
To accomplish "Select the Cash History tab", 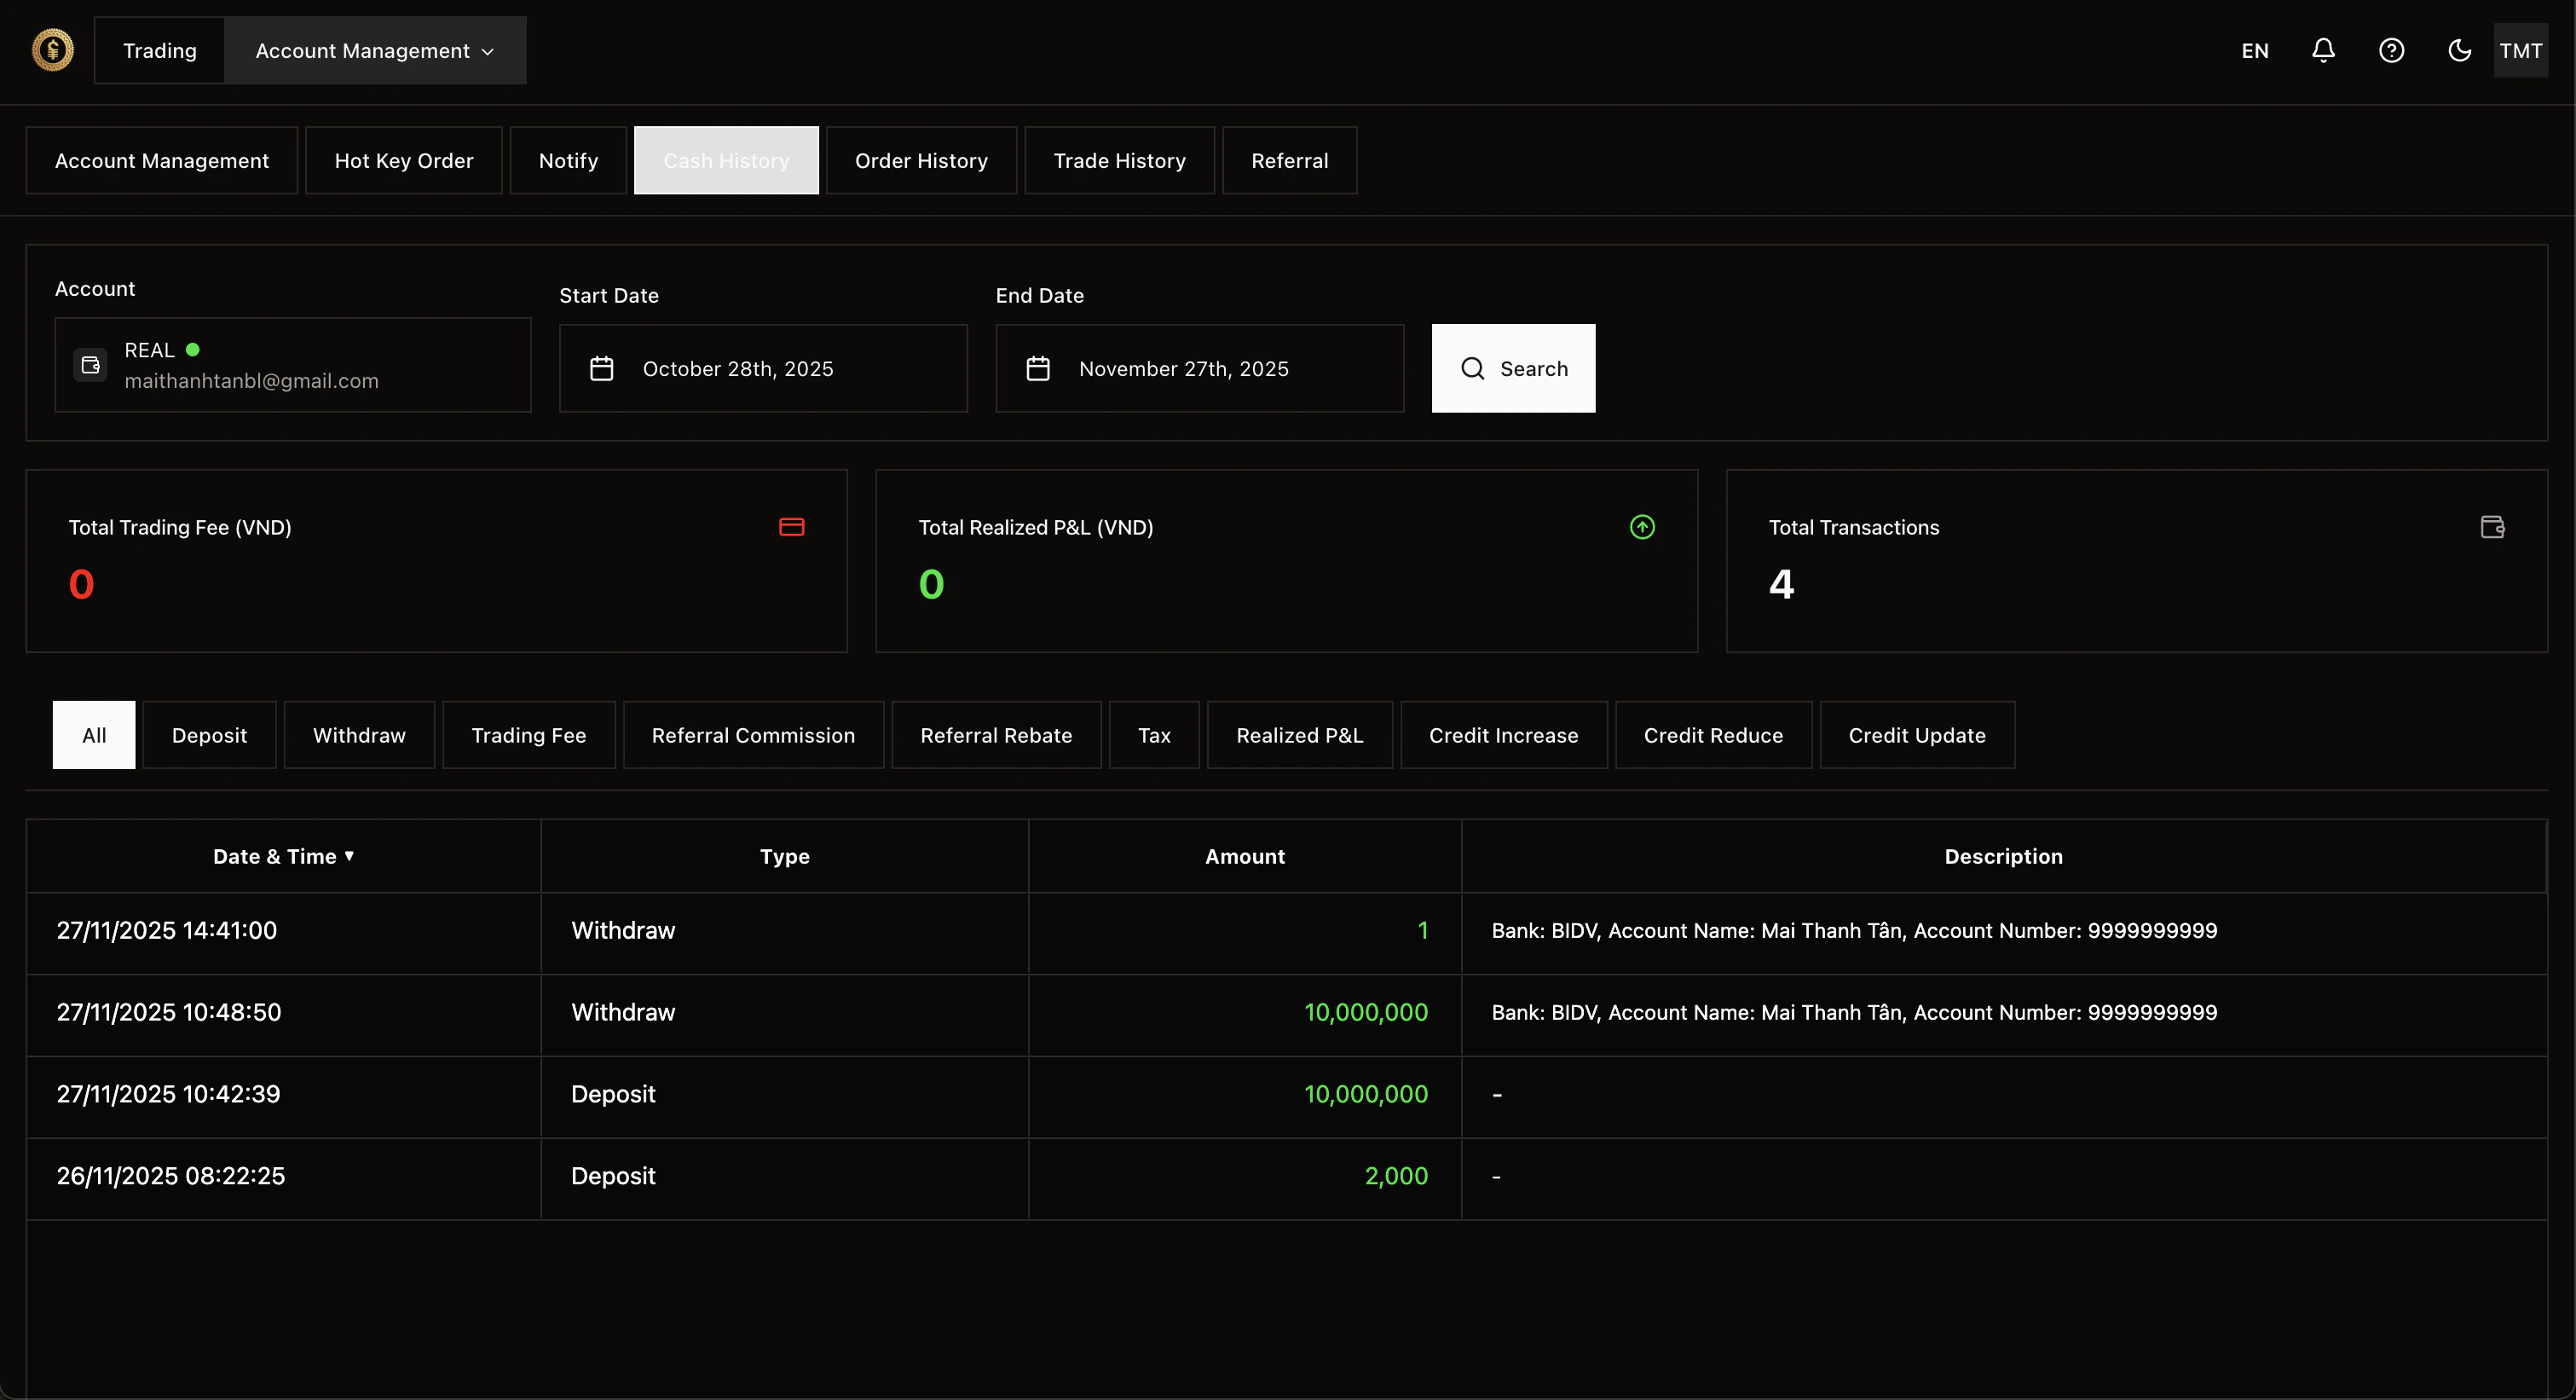I will (726, 161).
